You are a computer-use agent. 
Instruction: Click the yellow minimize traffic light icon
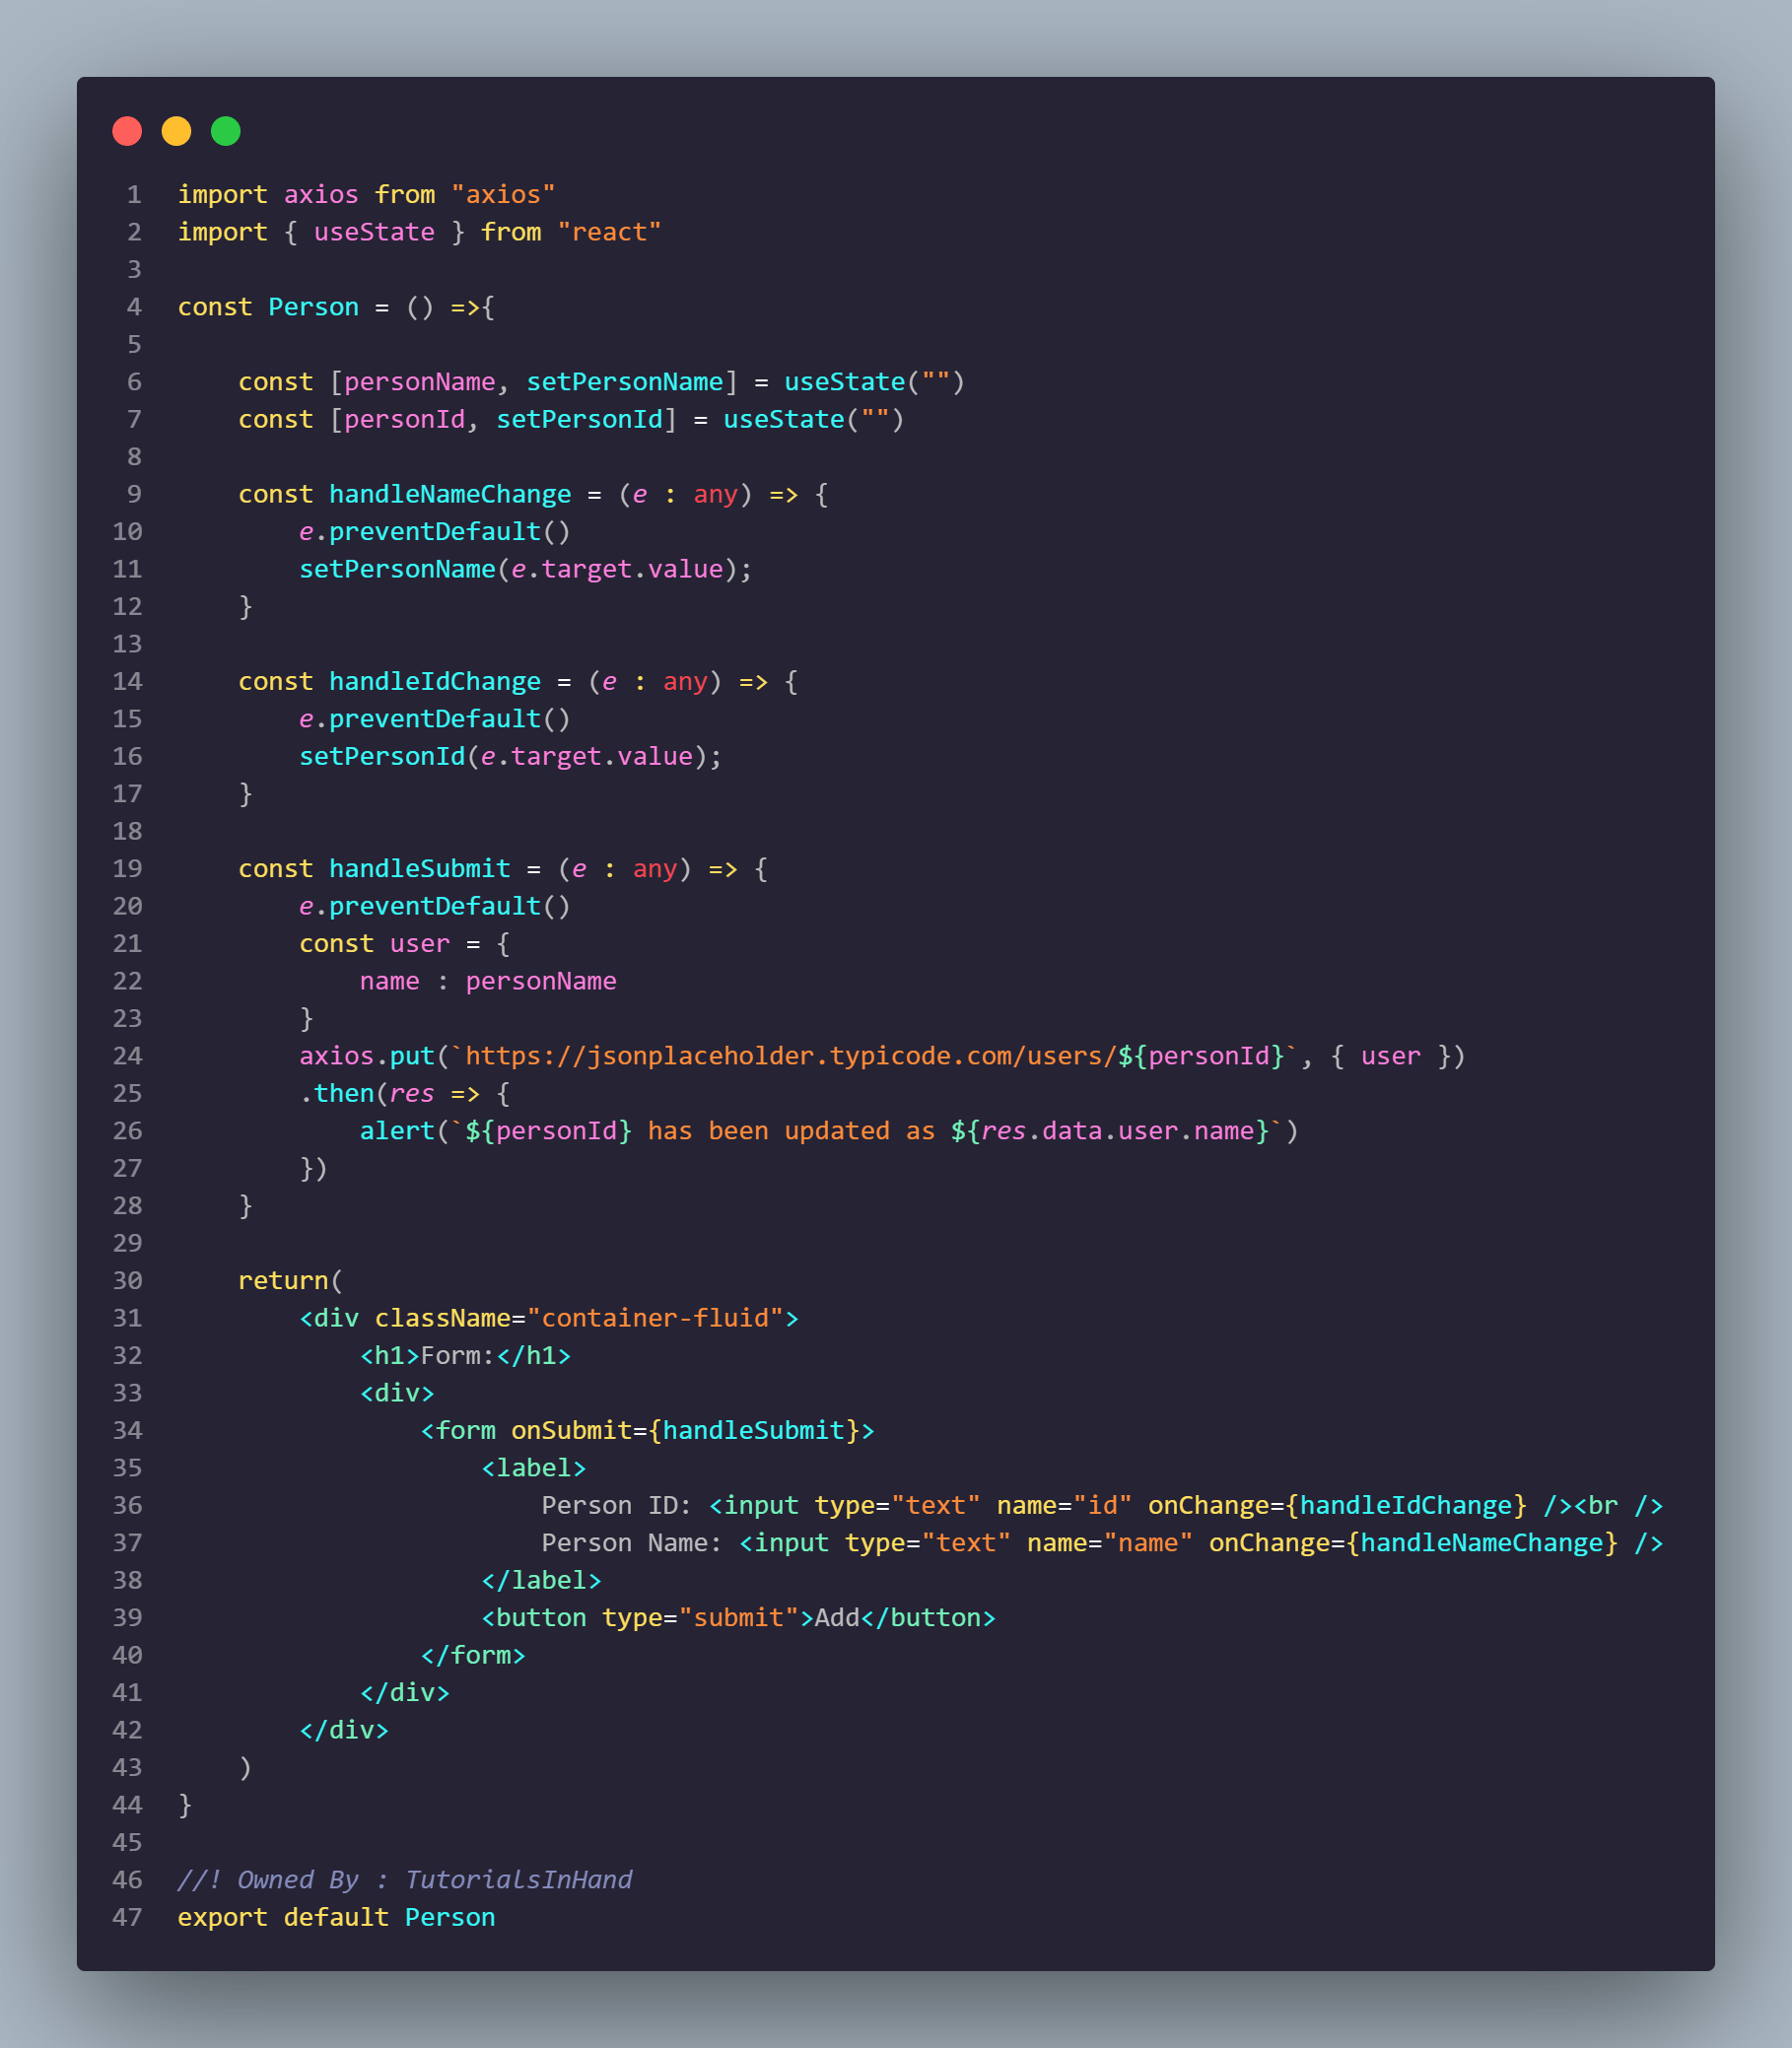(177, 131)
